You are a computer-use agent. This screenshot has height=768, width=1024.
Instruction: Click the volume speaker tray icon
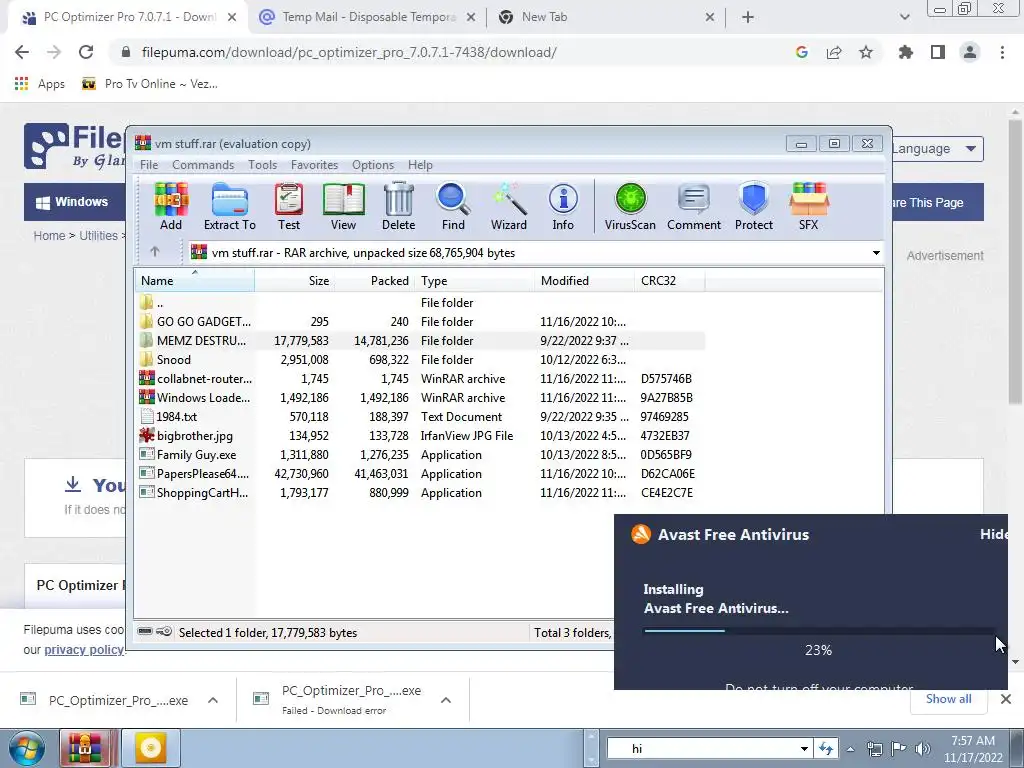pos(923,749)
